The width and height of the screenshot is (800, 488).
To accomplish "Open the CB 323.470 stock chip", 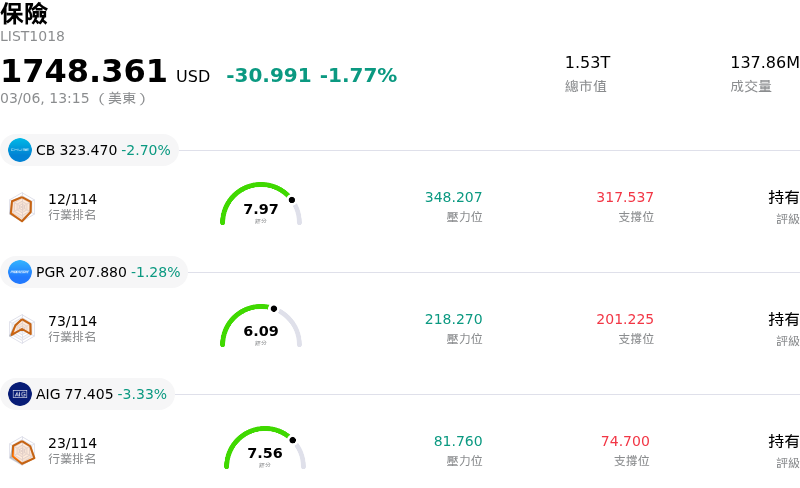I will pos(92,150).
